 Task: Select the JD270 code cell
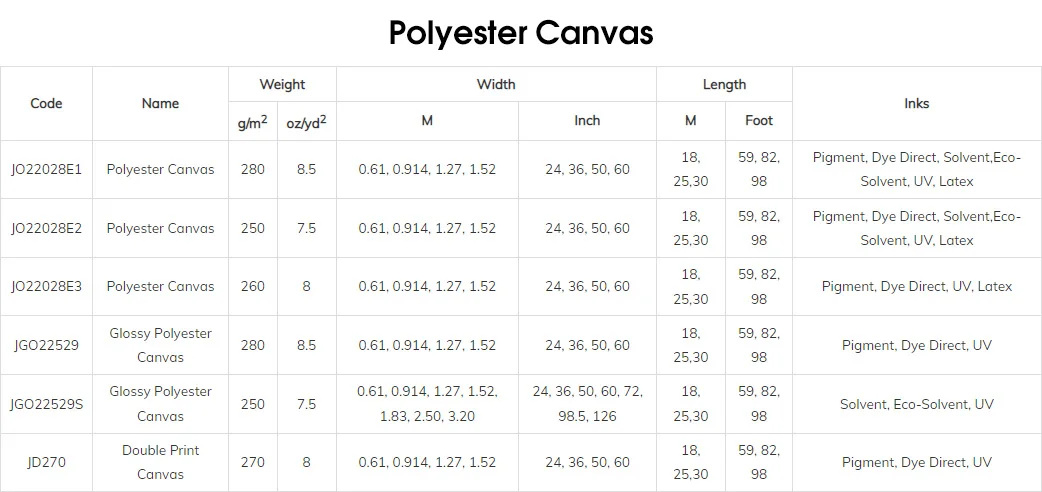pyautogui.click(x=46, y=462)
